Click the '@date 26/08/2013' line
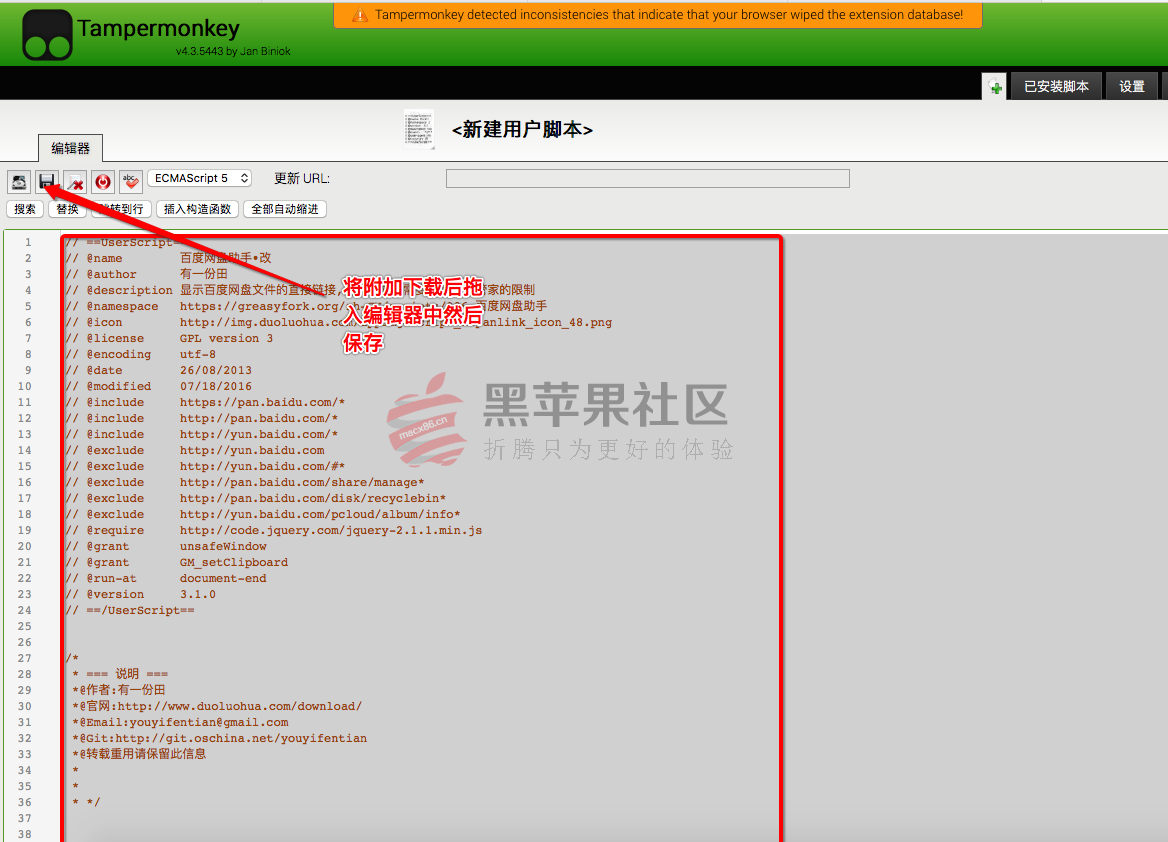This screenshot has width=1168, height=842. (158, 370)
